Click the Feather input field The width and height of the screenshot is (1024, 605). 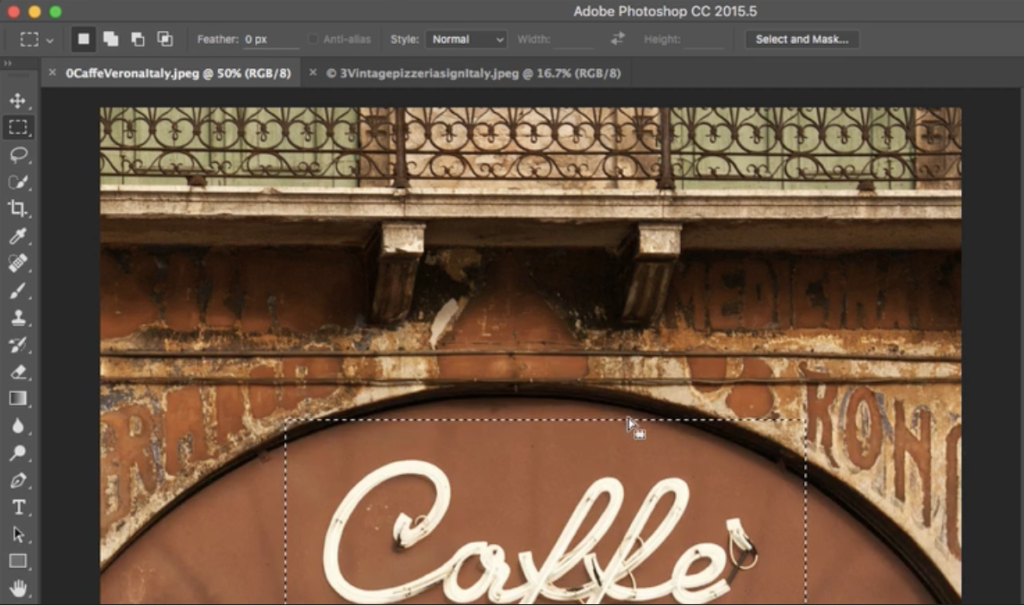click(x=271, y=39)
